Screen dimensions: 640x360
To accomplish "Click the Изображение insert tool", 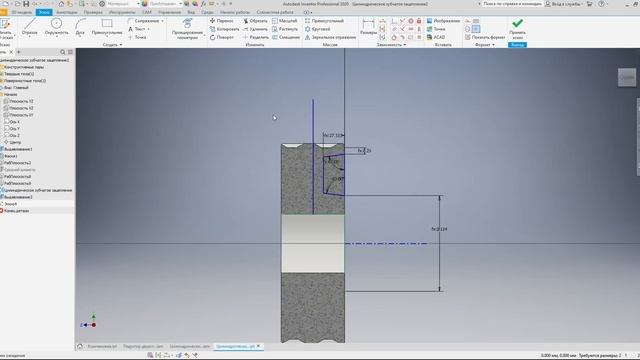I will click(443, 21).
